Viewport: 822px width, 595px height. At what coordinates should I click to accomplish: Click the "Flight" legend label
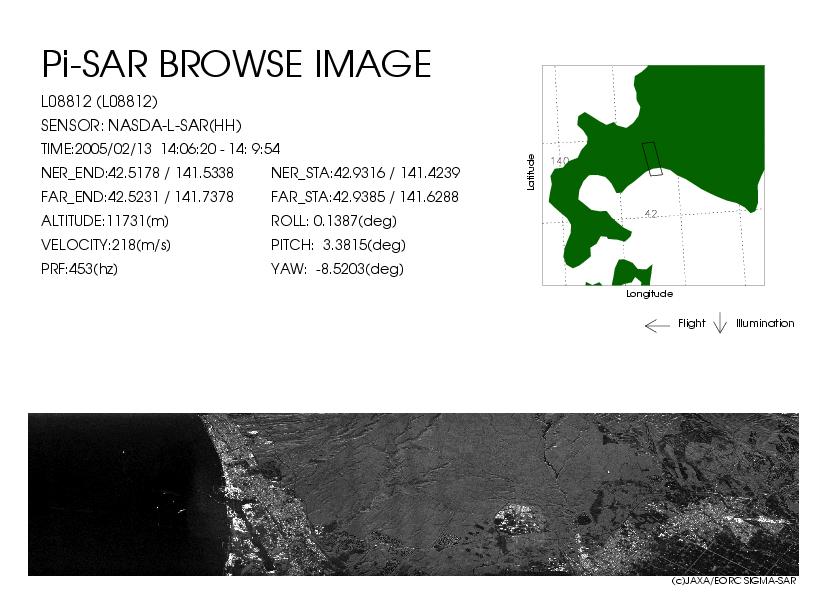click(691, 323)
